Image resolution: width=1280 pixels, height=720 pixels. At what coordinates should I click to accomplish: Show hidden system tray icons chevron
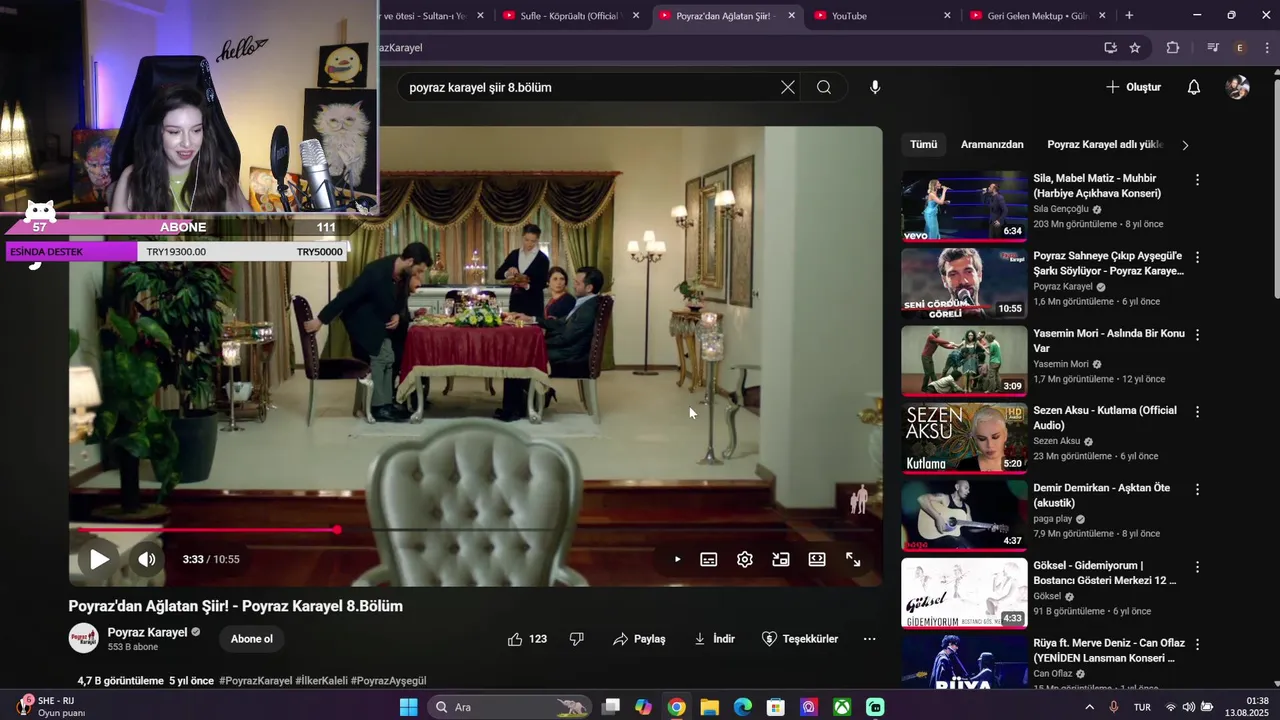coord(1089,707)
